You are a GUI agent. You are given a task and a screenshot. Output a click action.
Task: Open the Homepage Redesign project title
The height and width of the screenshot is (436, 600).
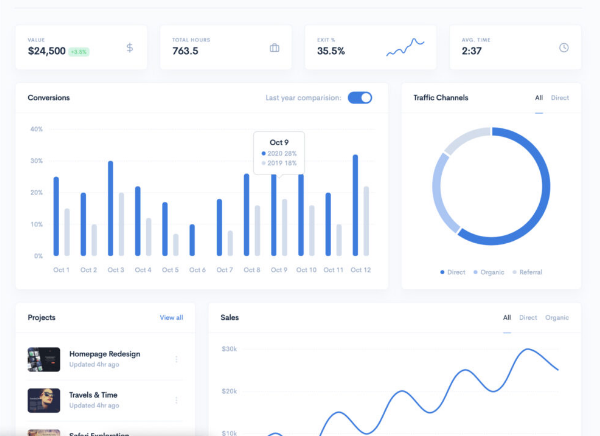click(104, 354)
